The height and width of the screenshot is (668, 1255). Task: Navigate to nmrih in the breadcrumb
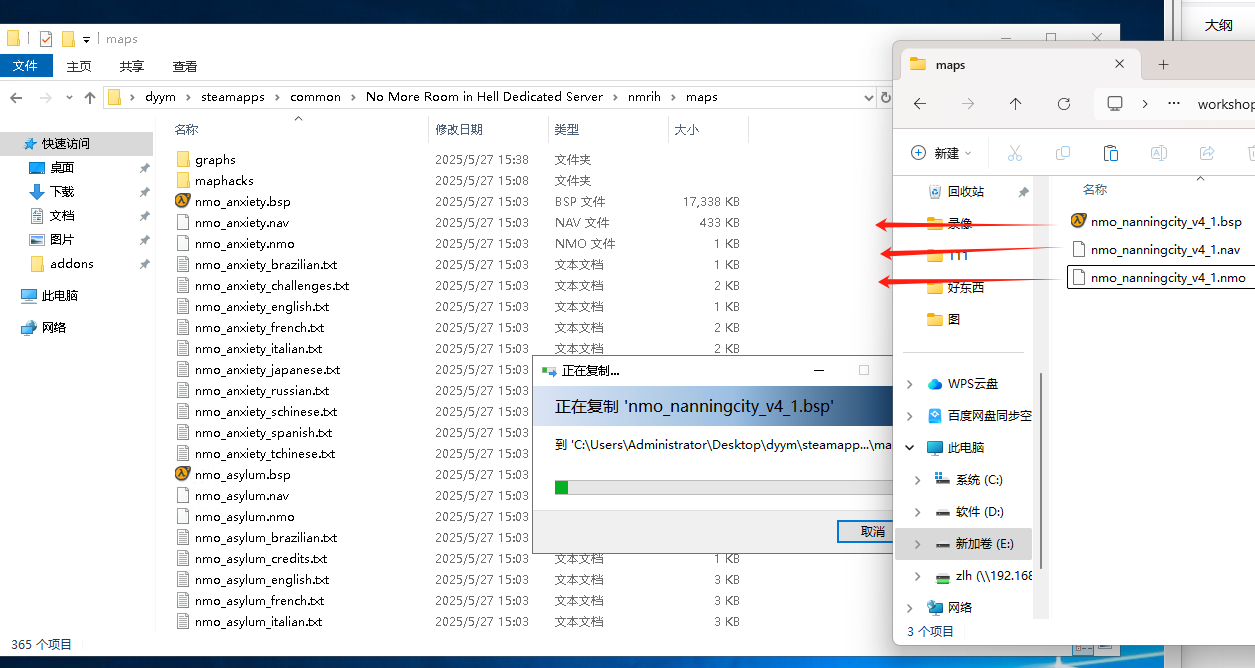pyautogui.click(x=645, y=97)
